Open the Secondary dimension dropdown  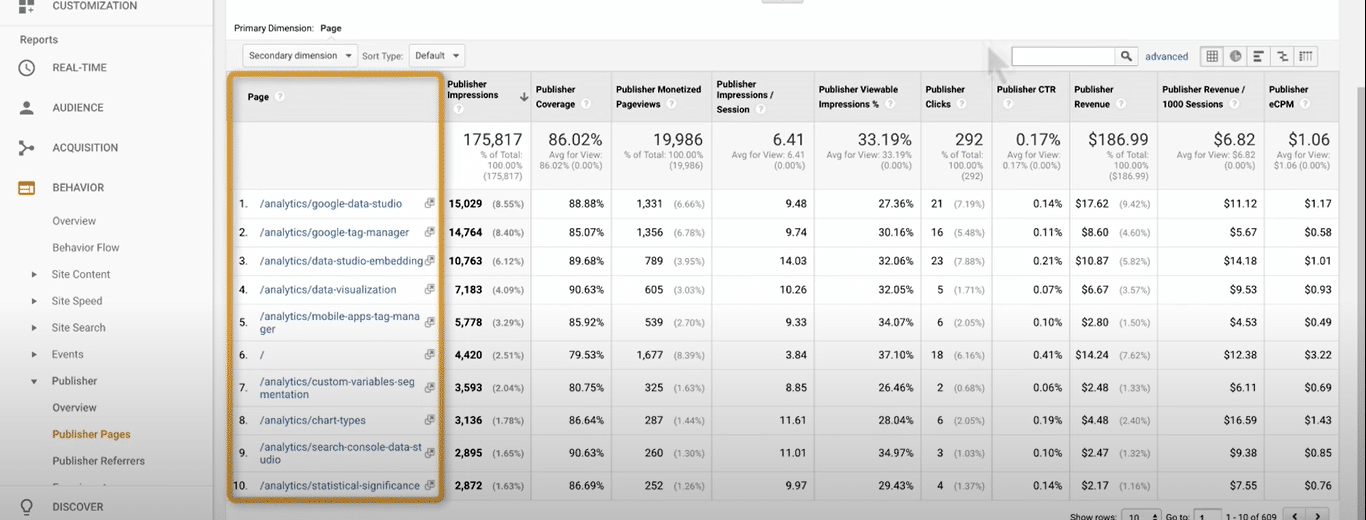pyautogui.click(x=300, y=56)
